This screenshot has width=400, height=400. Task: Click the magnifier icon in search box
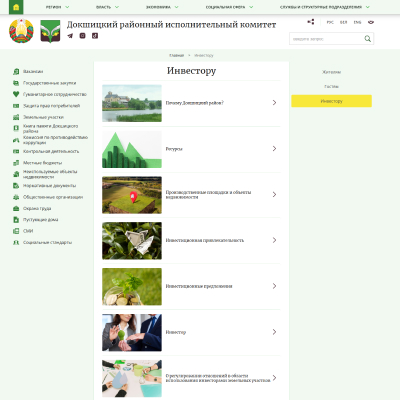pyautogui.click(x=367, y=39)
